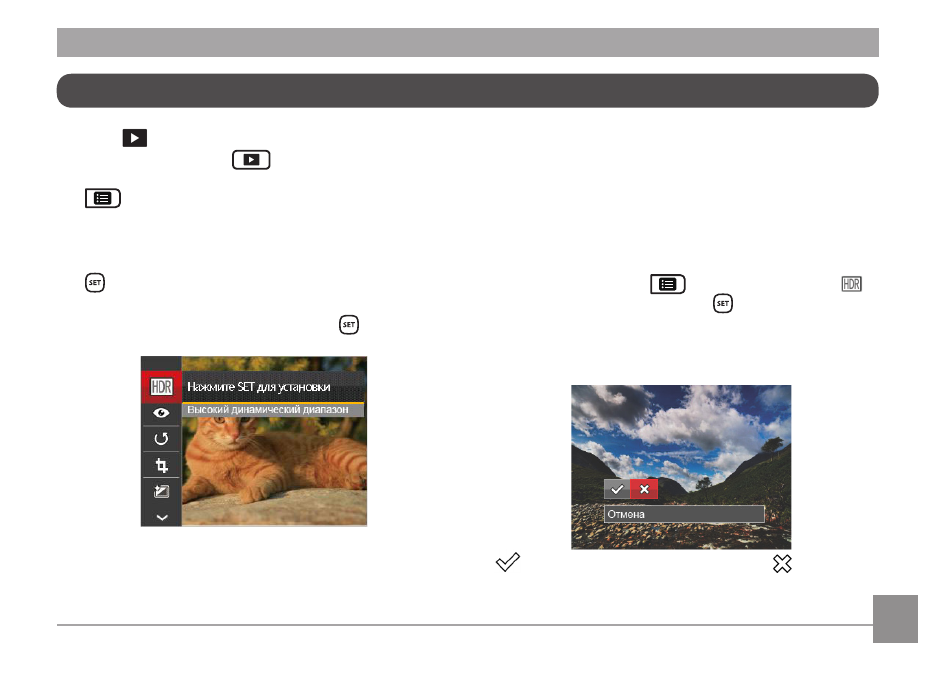The image size is (935, 680).
Task: Click the outlined cross symbol below landscape
Action: 782,564
